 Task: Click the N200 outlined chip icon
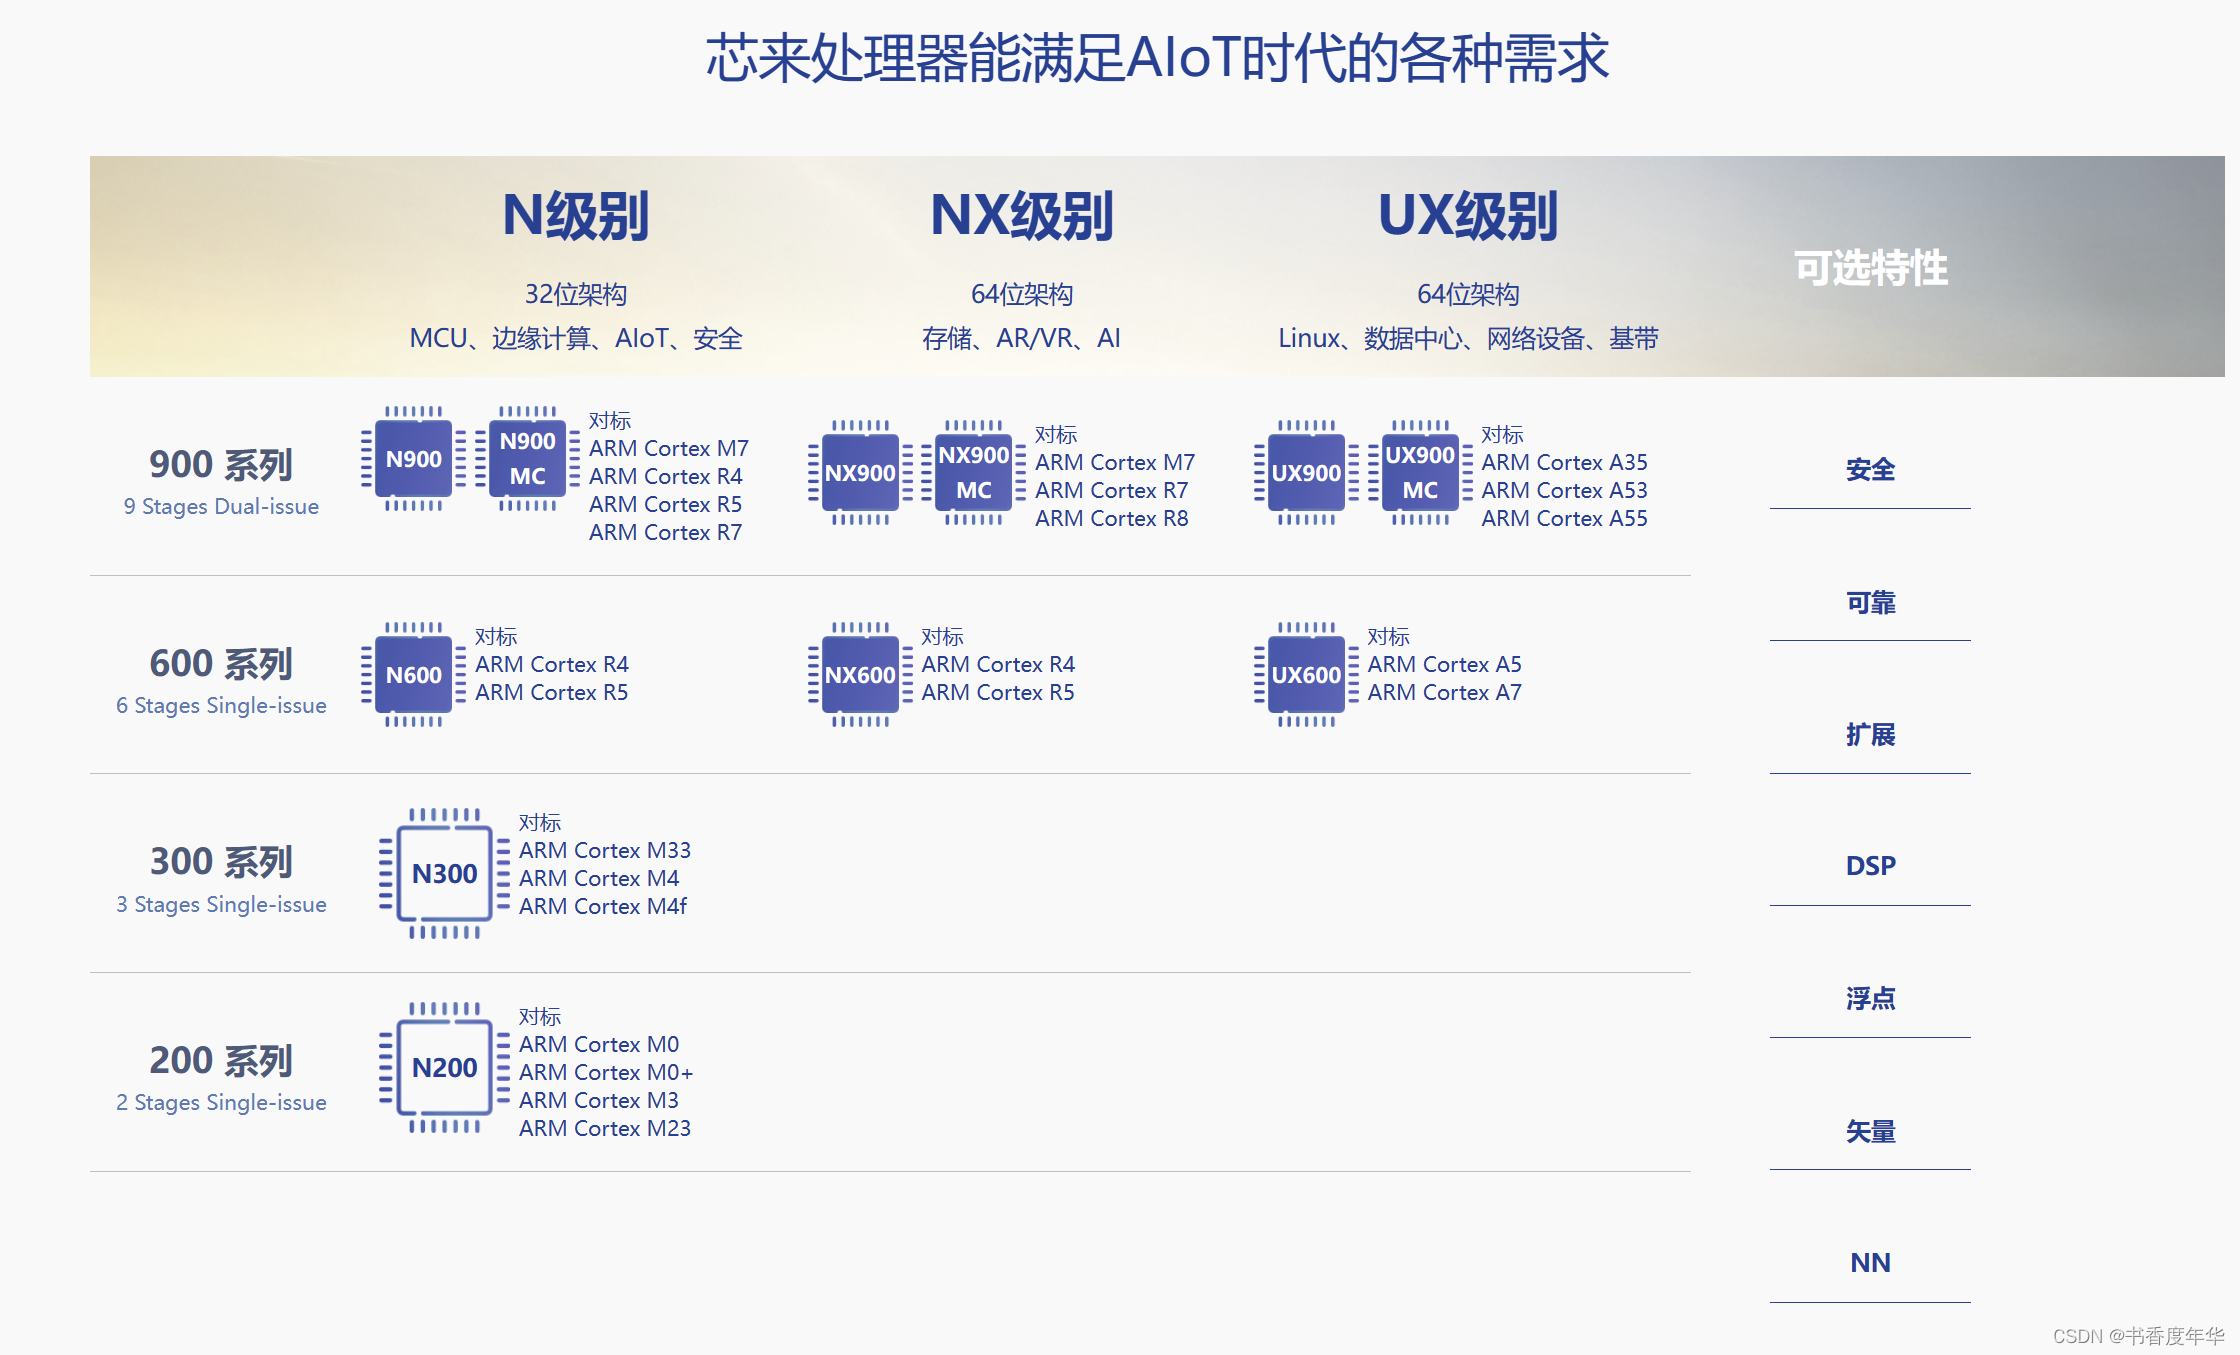click(444, 1068)
